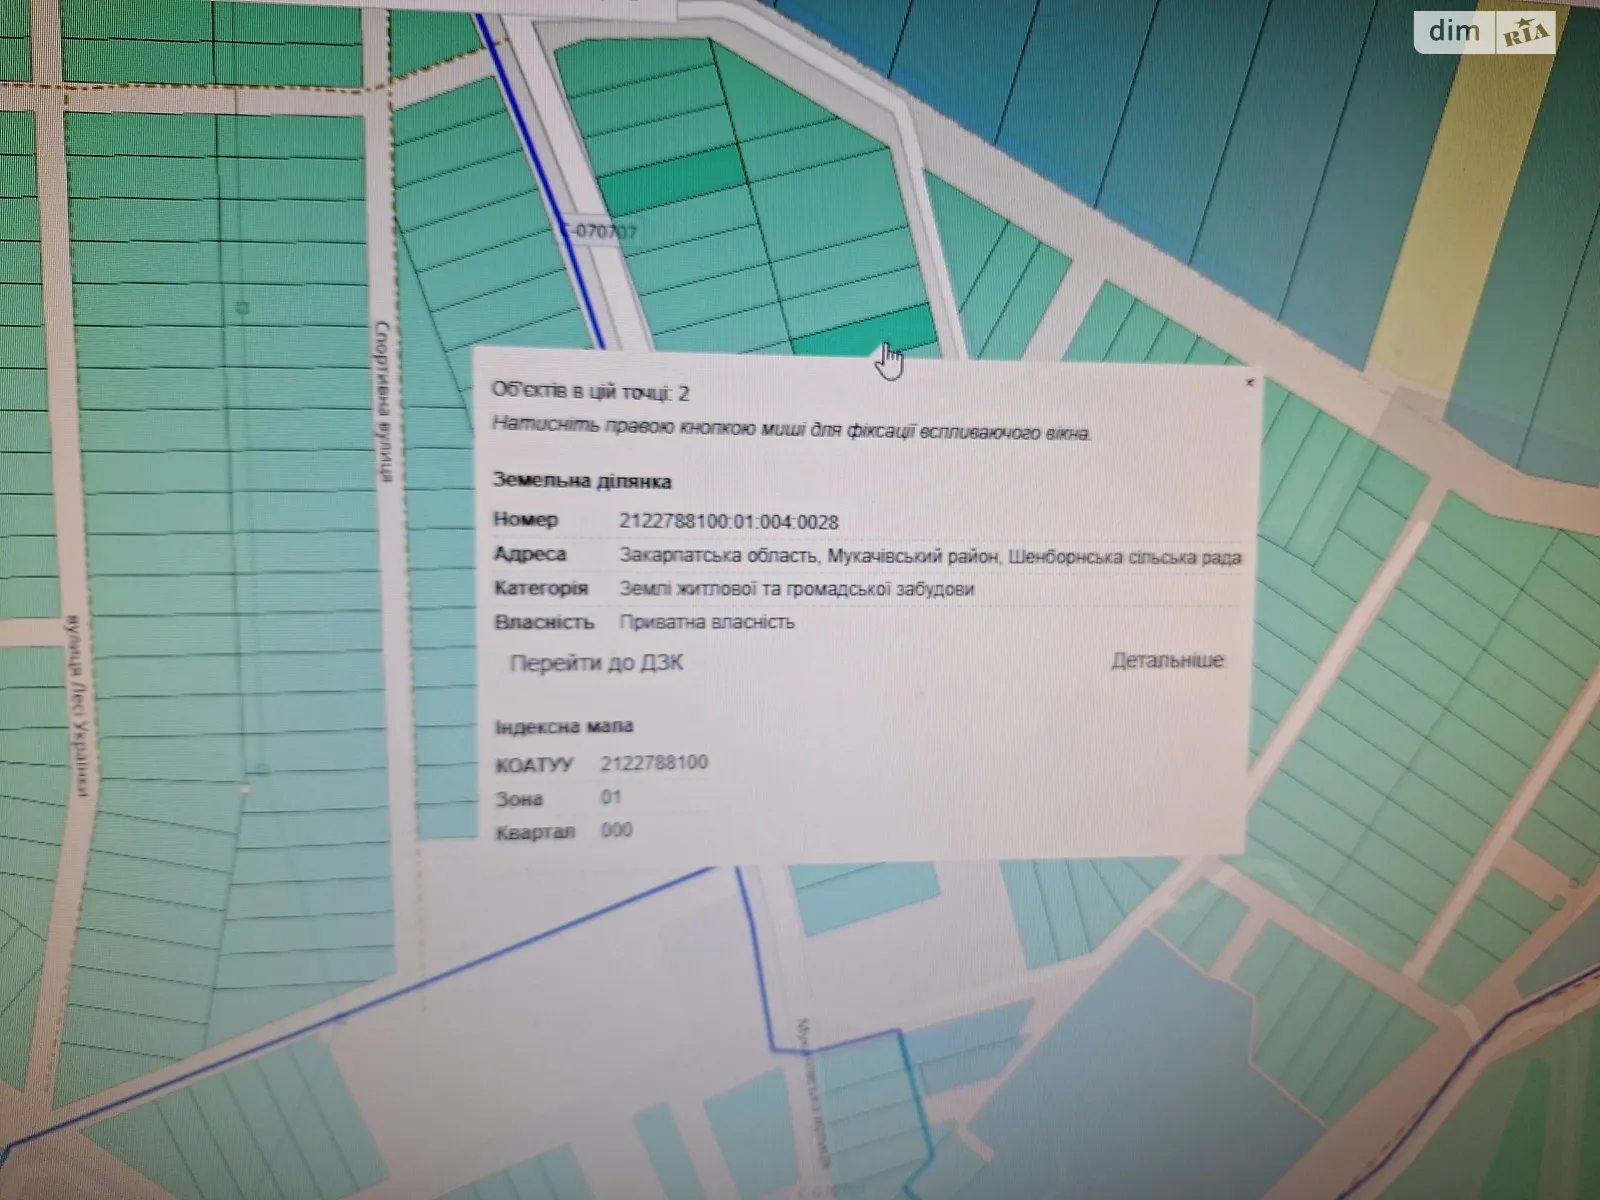Click the 'Спортивна вулиця' street label
The height and width of the screenshot is (1200, 1600).
(382, 401)
